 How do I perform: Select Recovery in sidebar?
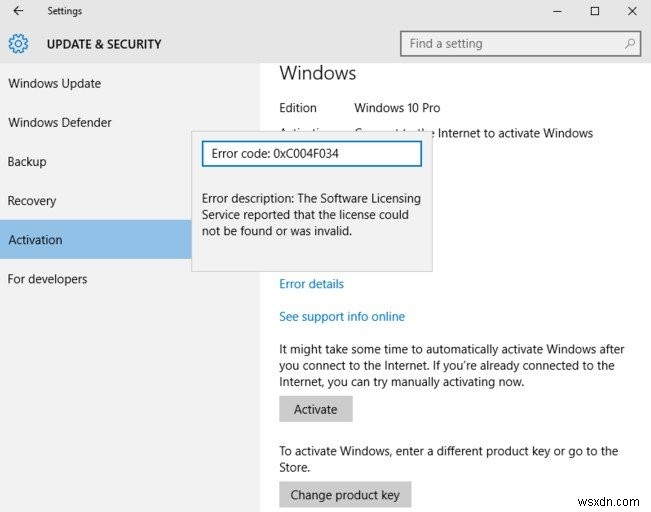[32, 201]
